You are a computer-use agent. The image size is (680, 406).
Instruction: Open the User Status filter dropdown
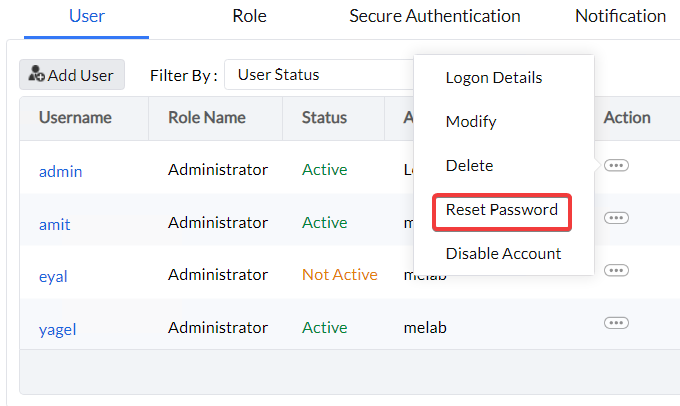tap(320, 75)
